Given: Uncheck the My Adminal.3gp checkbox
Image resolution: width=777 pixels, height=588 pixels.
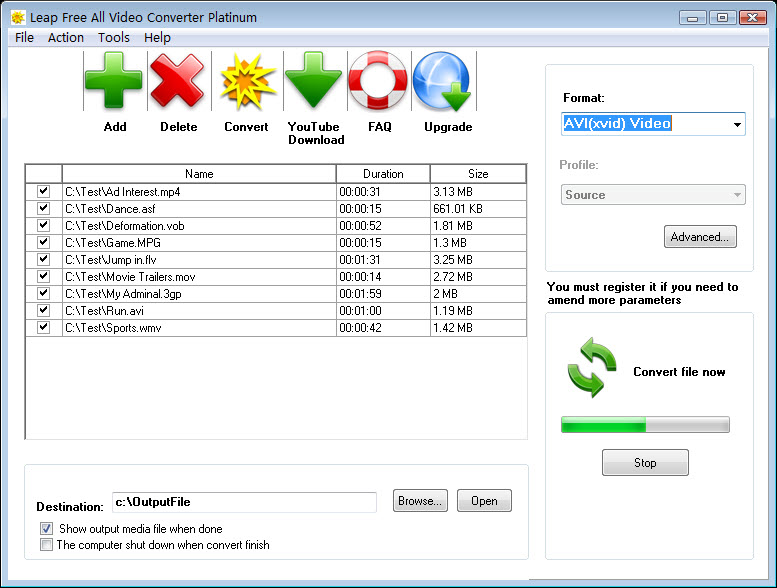Looking at the screenshot, I should tap(44, 293).
